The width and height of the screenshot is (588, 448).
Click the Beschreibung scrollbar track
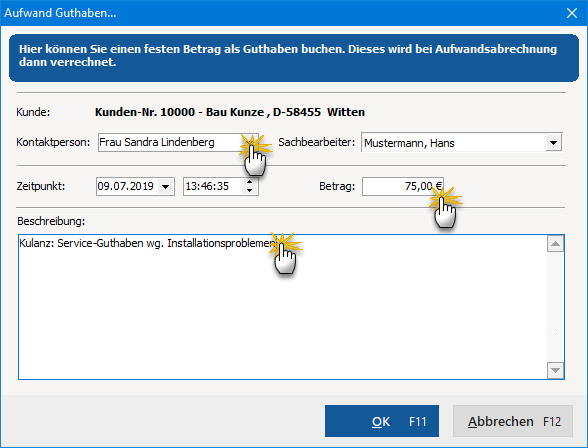click(555, 307)
